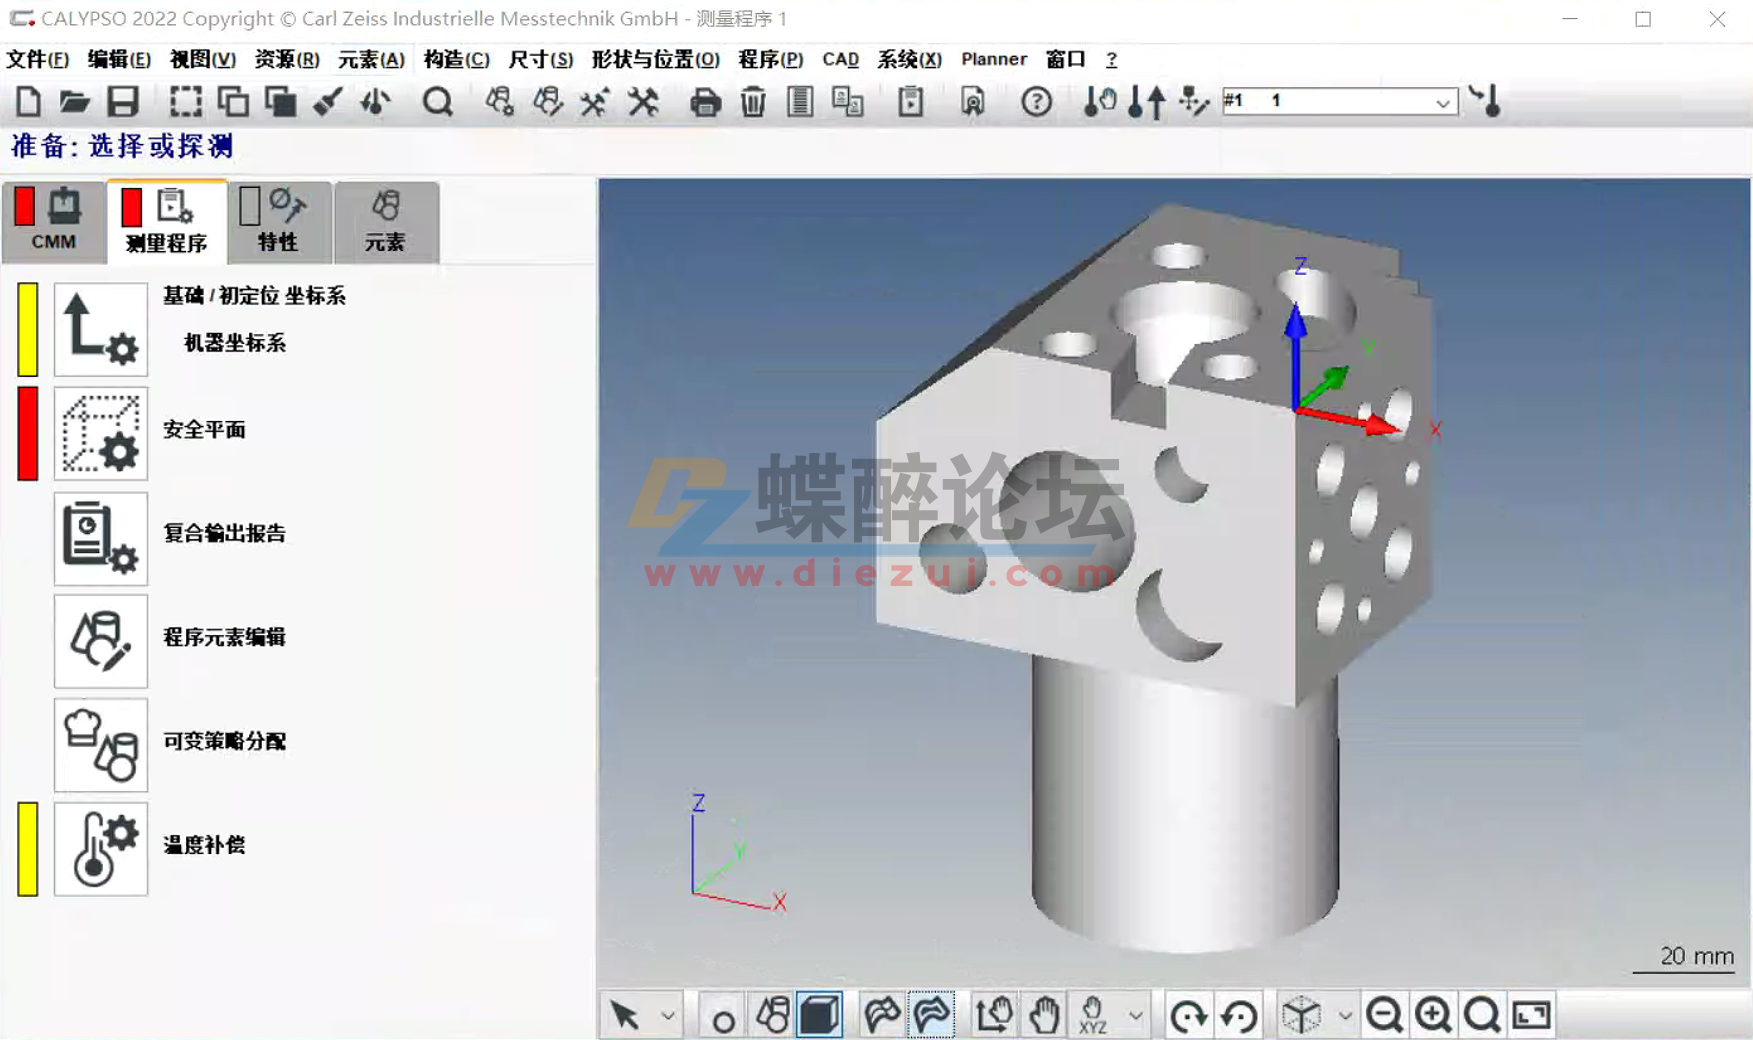Open the 基础/初定位坐标系 settings

click(x=100, y=329)
